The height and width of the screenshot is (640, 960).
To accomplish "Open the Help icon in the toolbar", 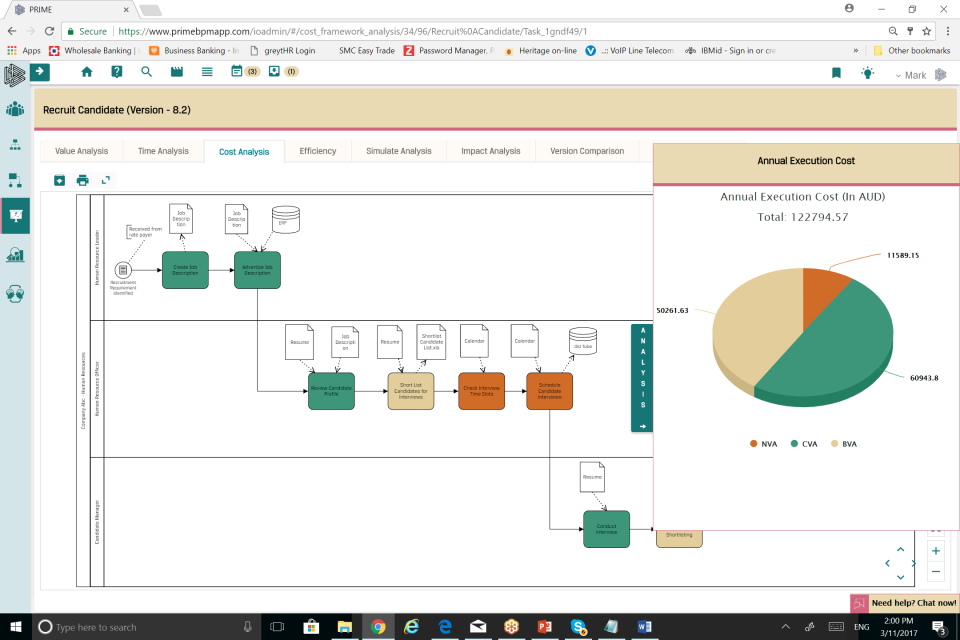I will (x=117, y=72).
